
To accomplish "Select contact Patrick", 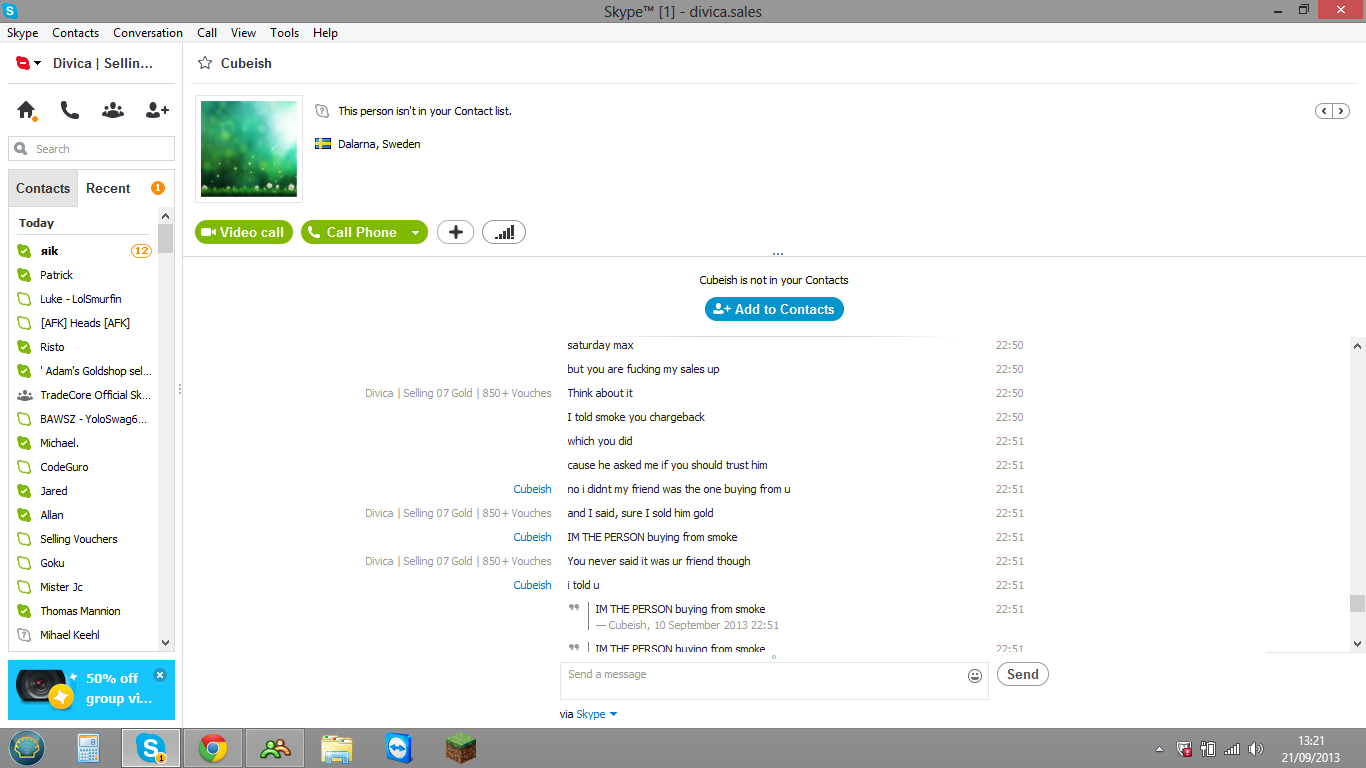I will (x=84, y=275).
